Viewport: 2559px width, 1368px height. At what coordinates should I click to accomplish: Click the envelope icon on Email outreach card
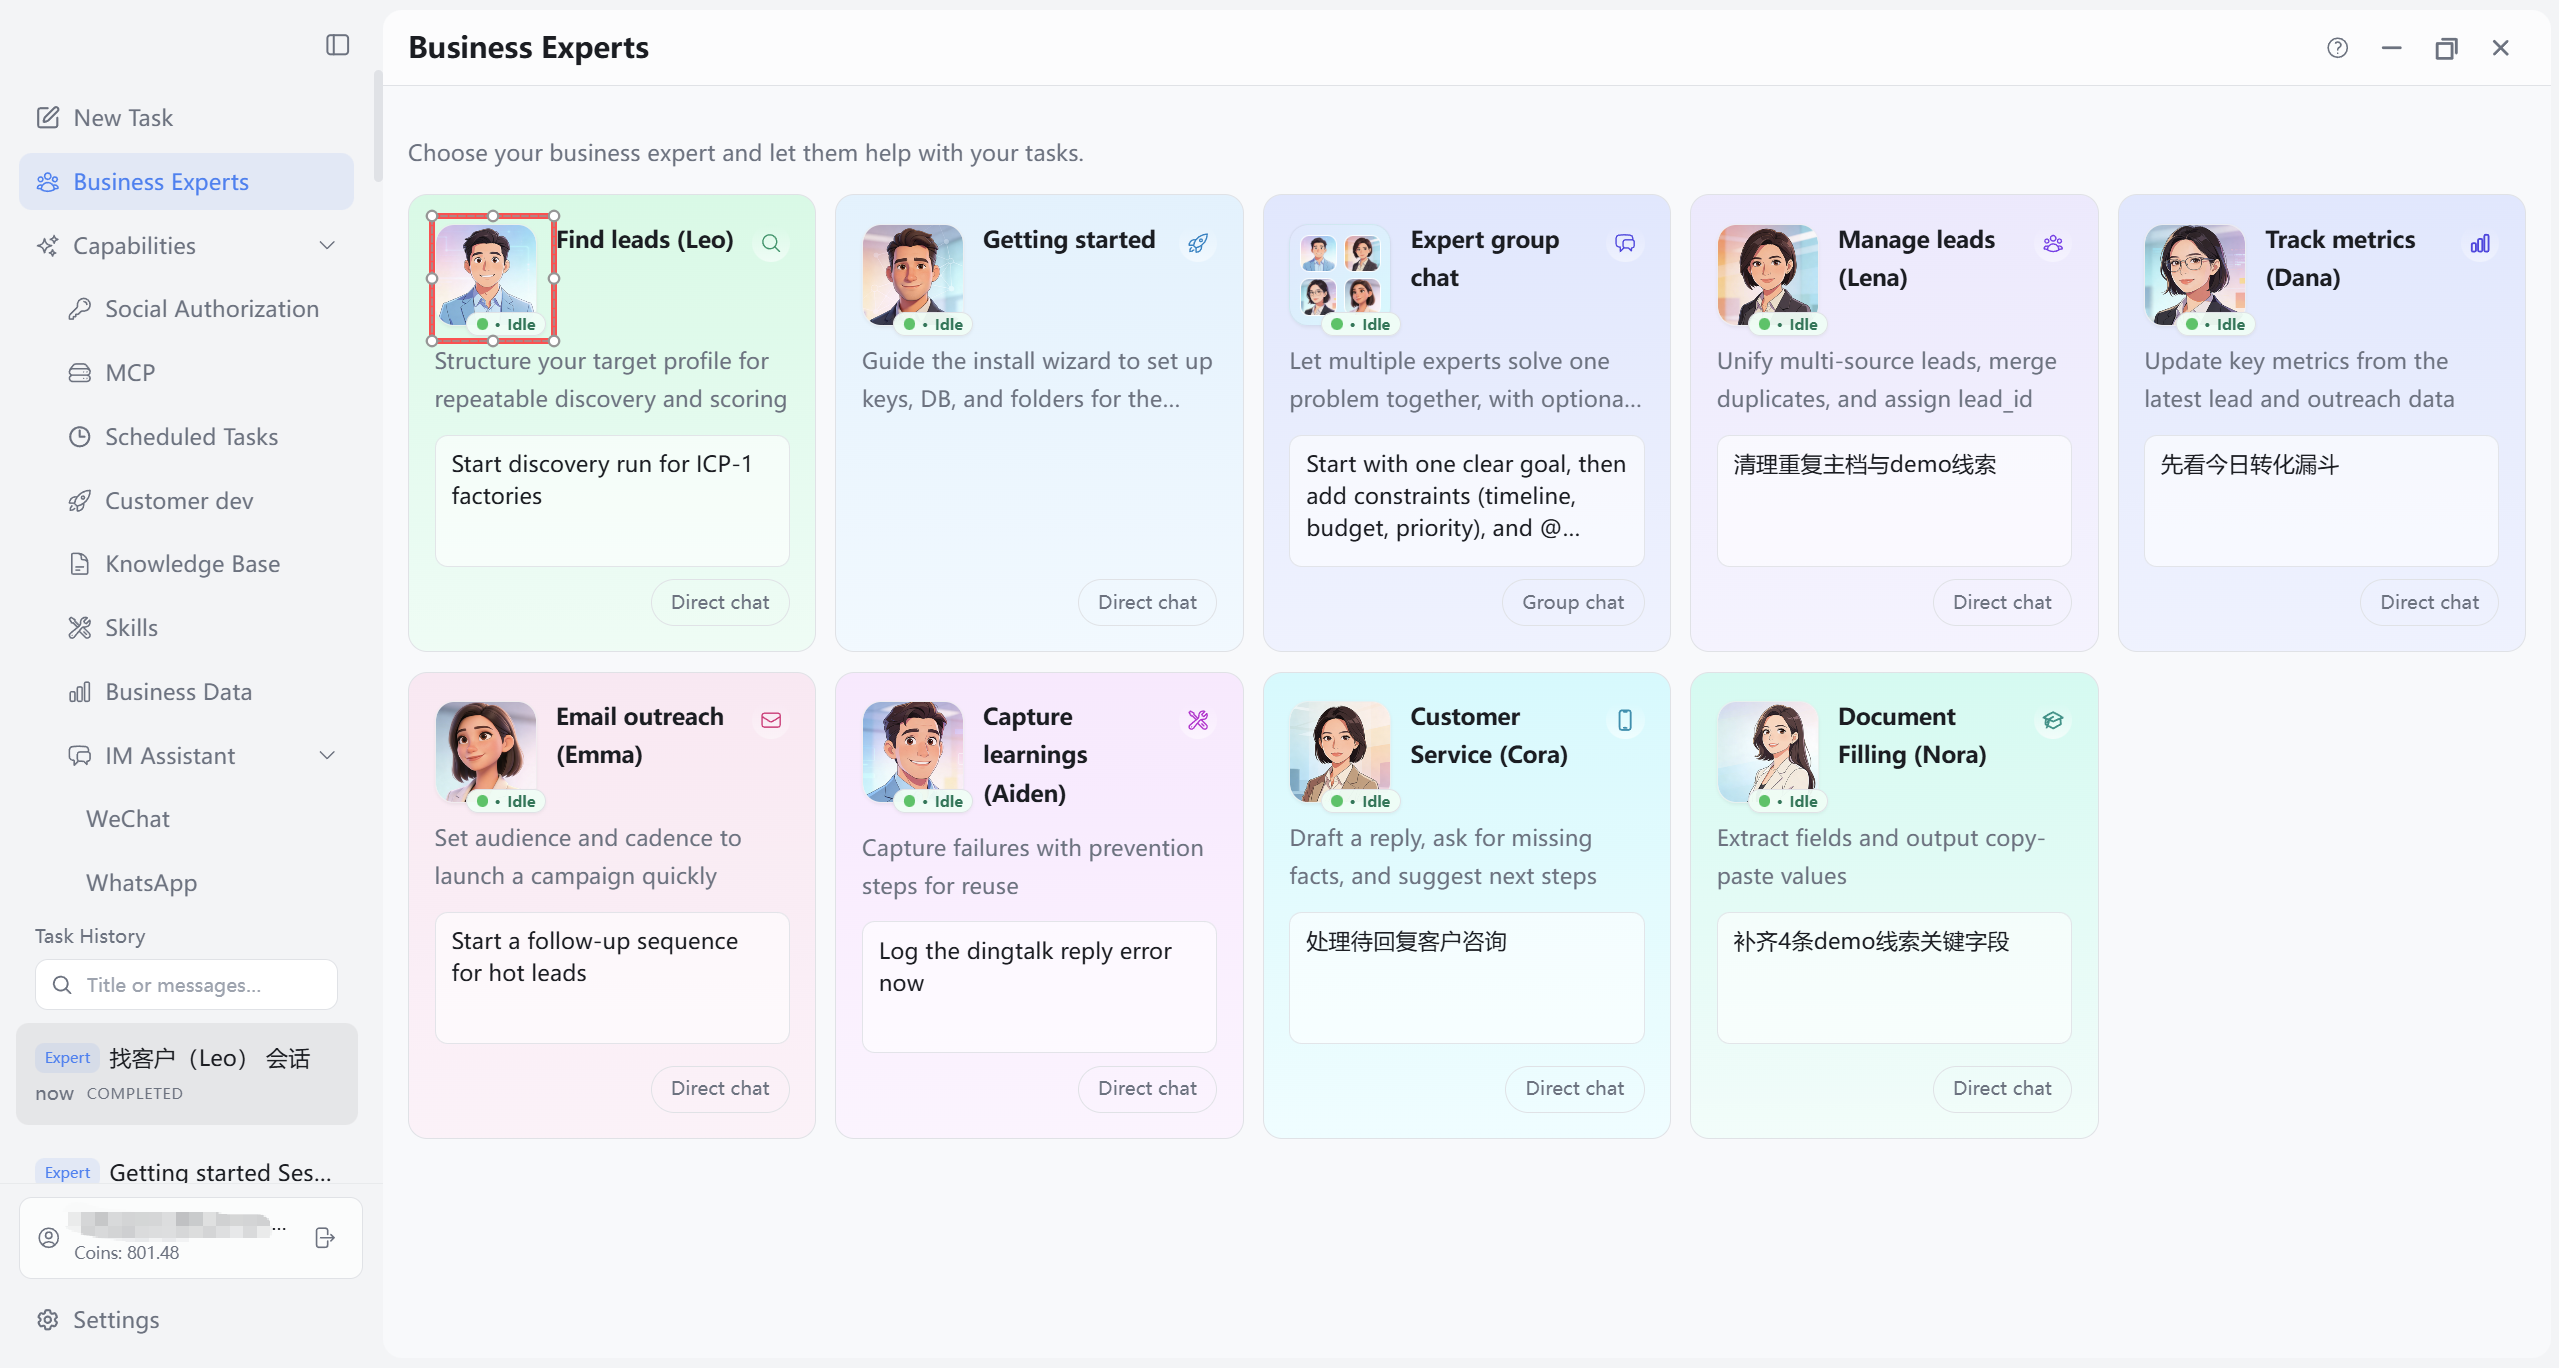[770, 720]
